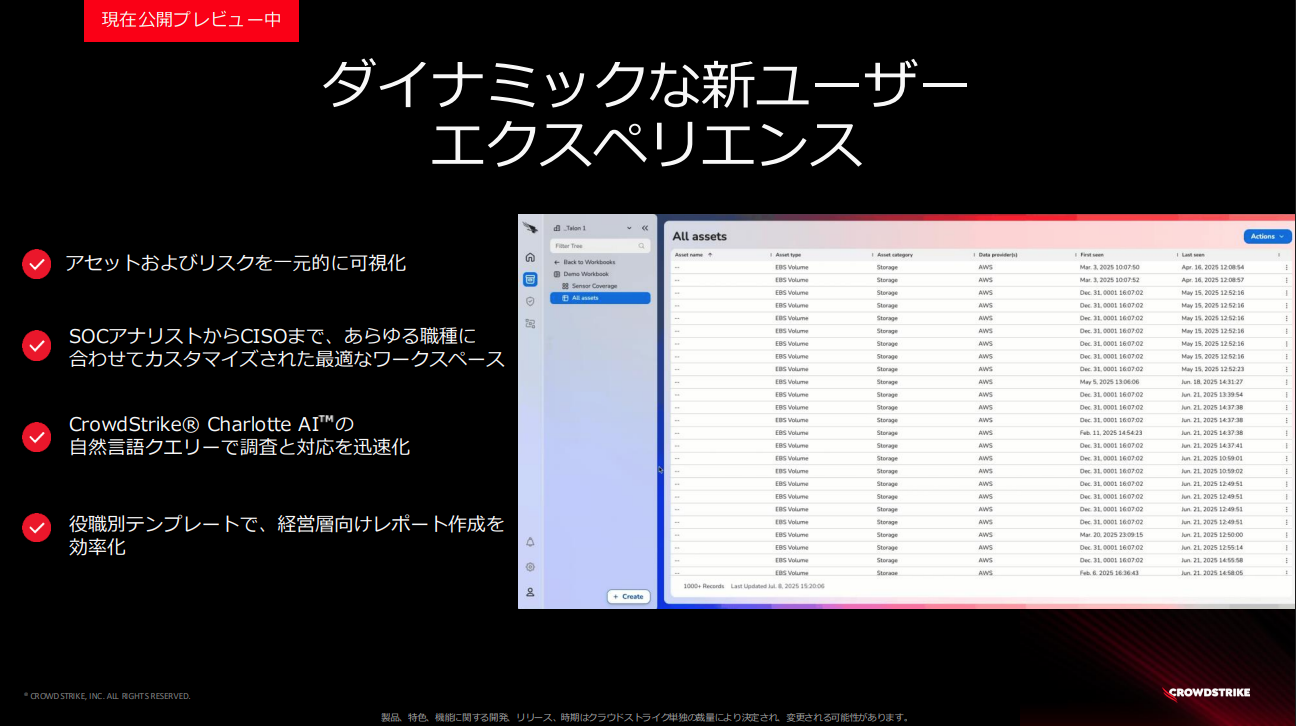The width and height of the screenshot is (1296, 726).
Task: Open user profile icon at rail bottom
Action: 530,591
